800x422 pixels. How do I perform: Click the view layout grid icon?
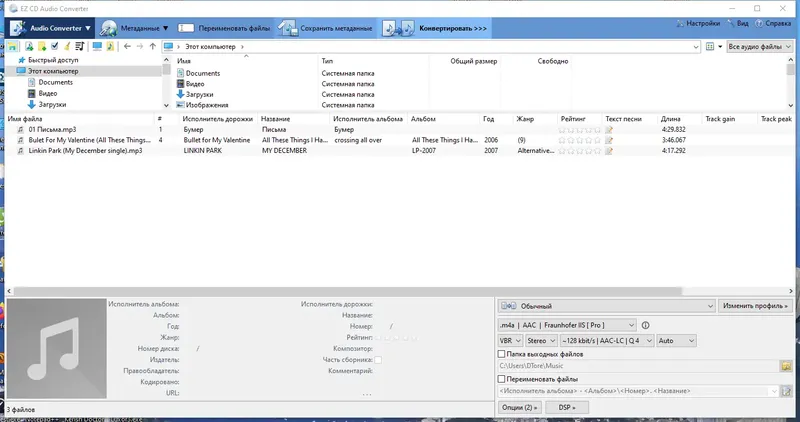[710, 46]
